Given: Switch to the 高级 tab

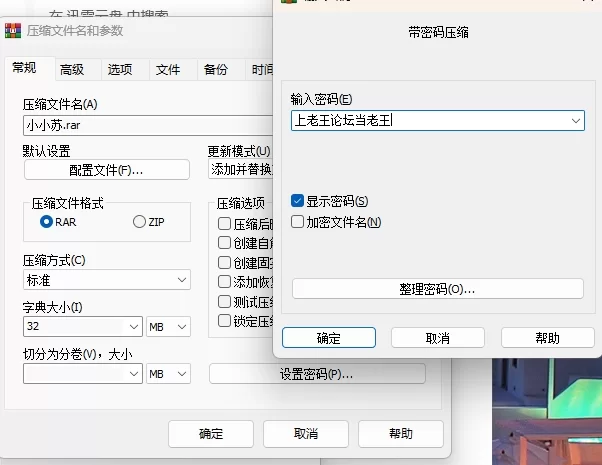Looking at the screenshot, I should click(71, 69).
